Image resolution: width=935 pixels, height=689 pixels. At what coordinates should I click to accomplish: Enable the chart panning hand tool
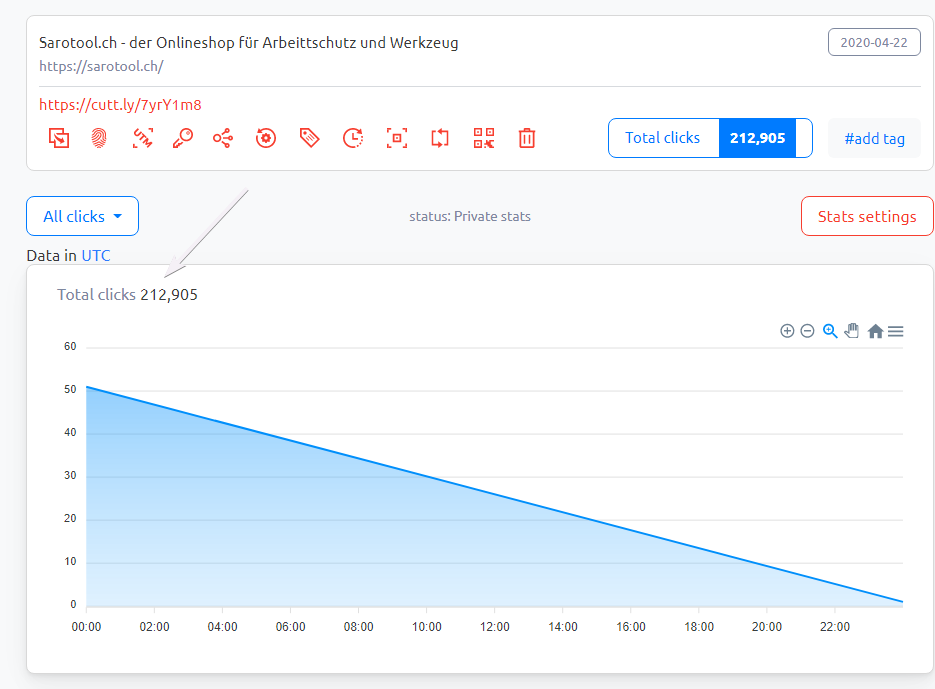[x=852, y=331]
